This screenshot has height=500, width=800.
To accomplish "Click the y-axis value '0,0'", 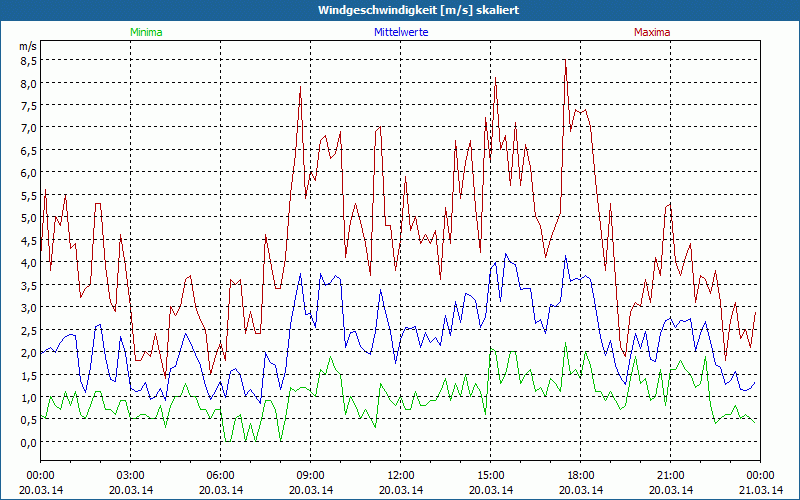I will pos(29,442).
